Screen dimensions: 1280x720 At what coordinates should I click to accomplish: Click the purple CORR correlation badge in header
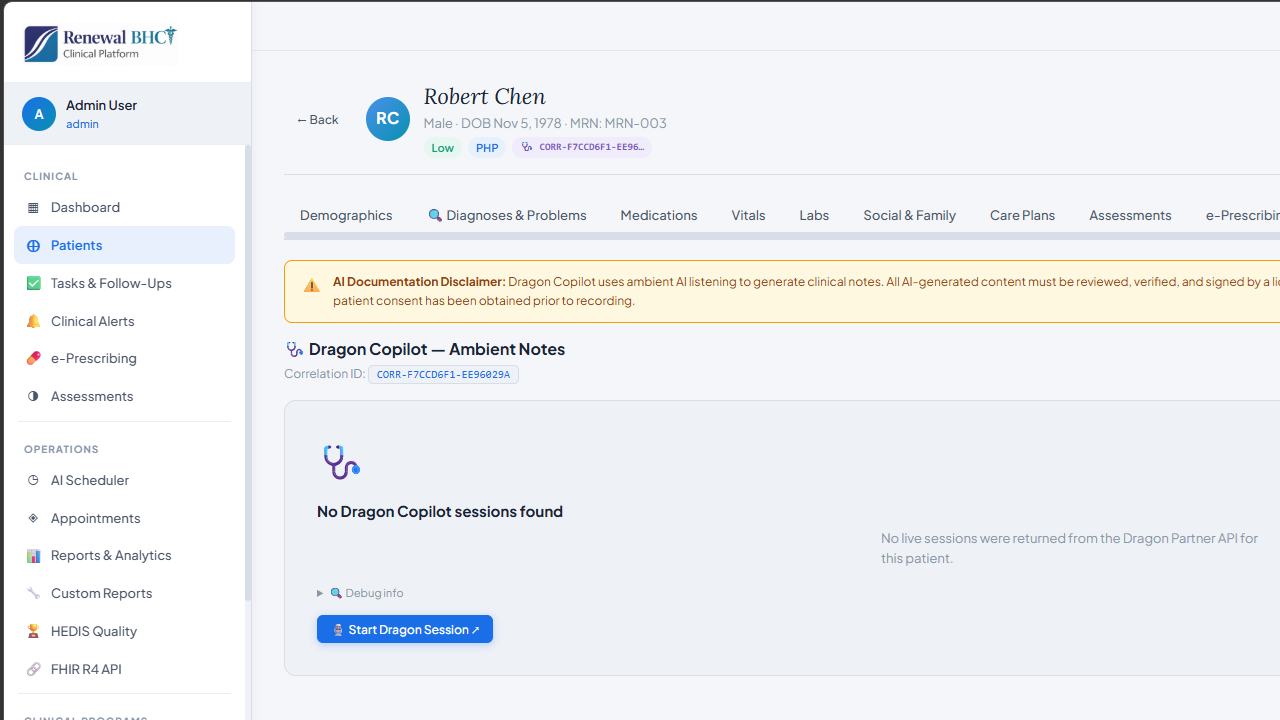582,147
